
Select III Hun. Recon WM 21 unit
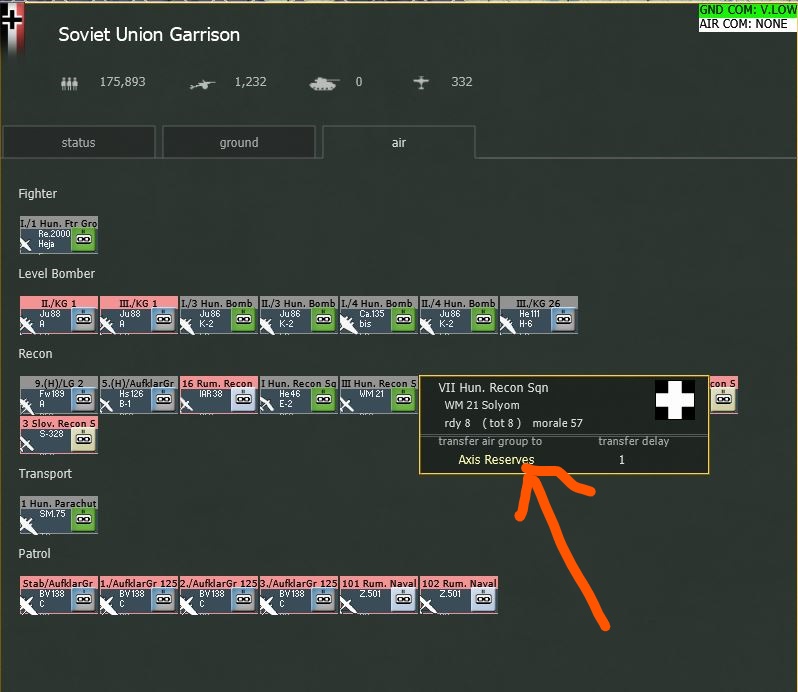(379, 395)
